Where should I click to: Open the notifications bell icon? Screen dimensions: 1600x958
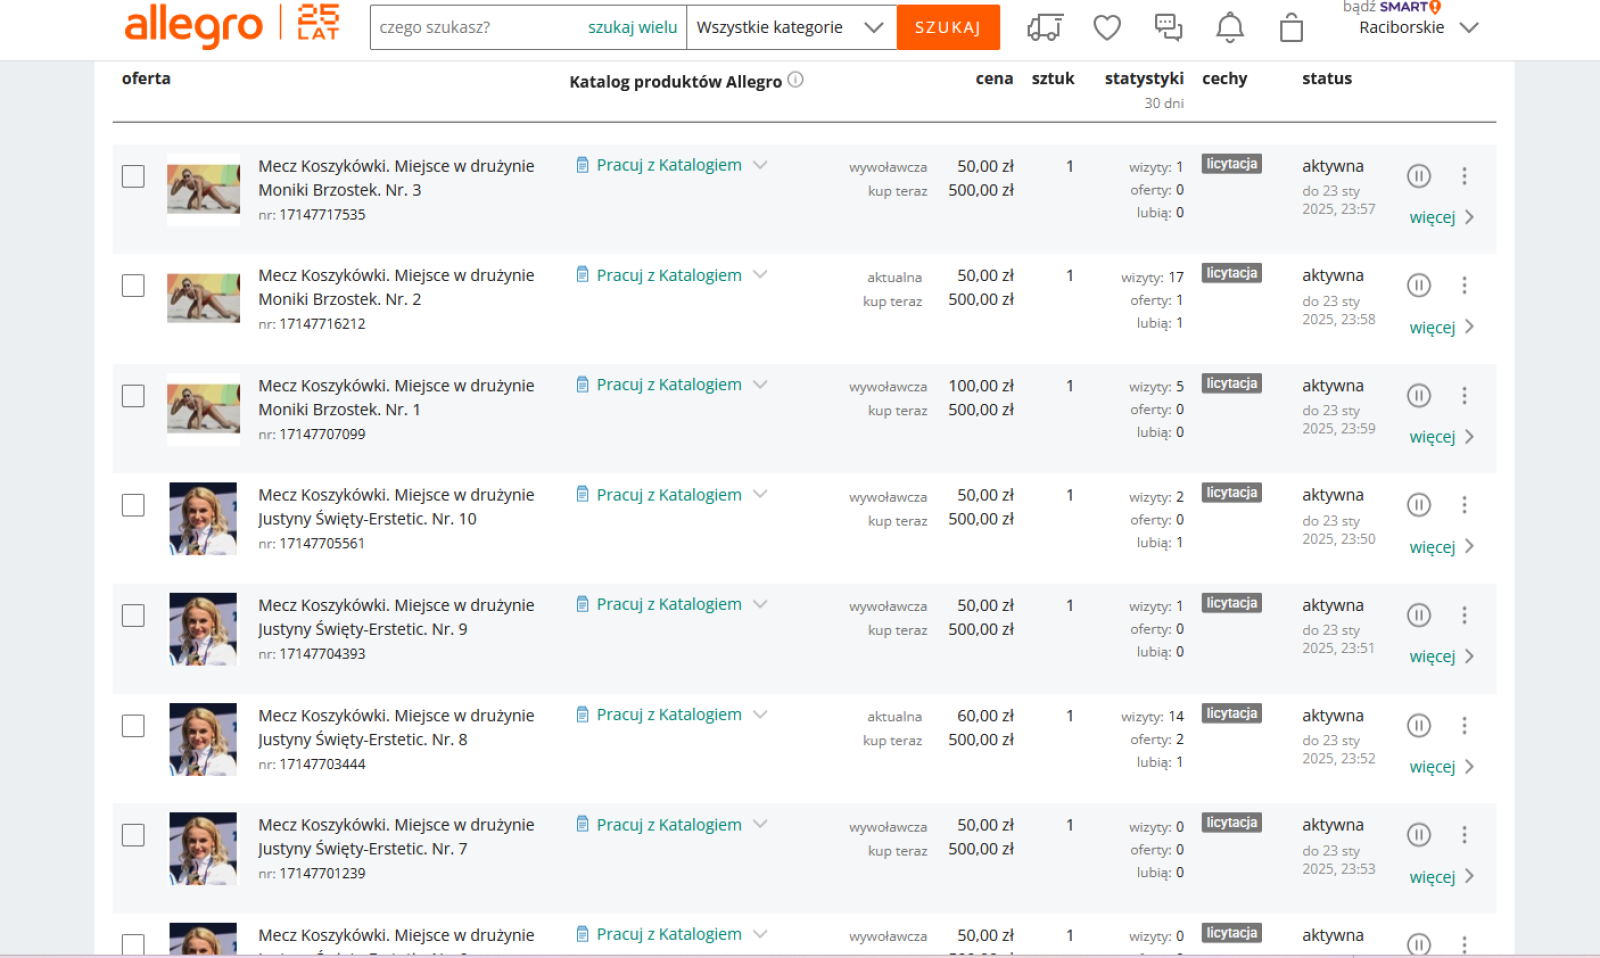1229,27
